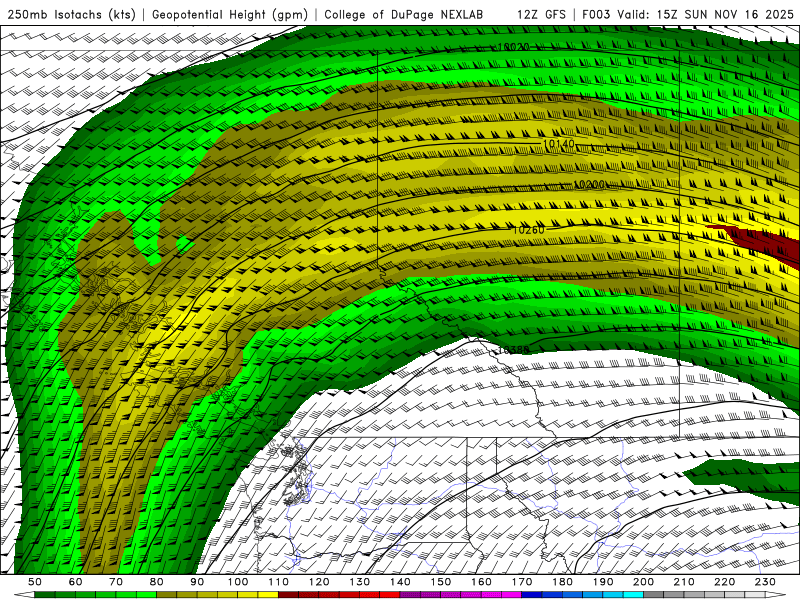Click the 220 value in the legend

pos(724,582)
